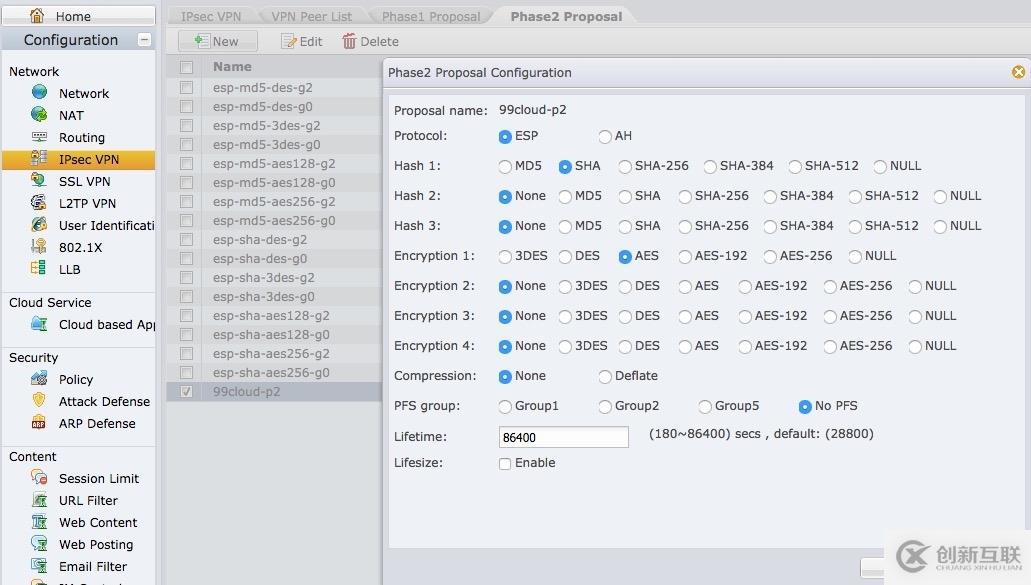Close the Phase2 Proposal Configuration dialog

click(1019, 72)
